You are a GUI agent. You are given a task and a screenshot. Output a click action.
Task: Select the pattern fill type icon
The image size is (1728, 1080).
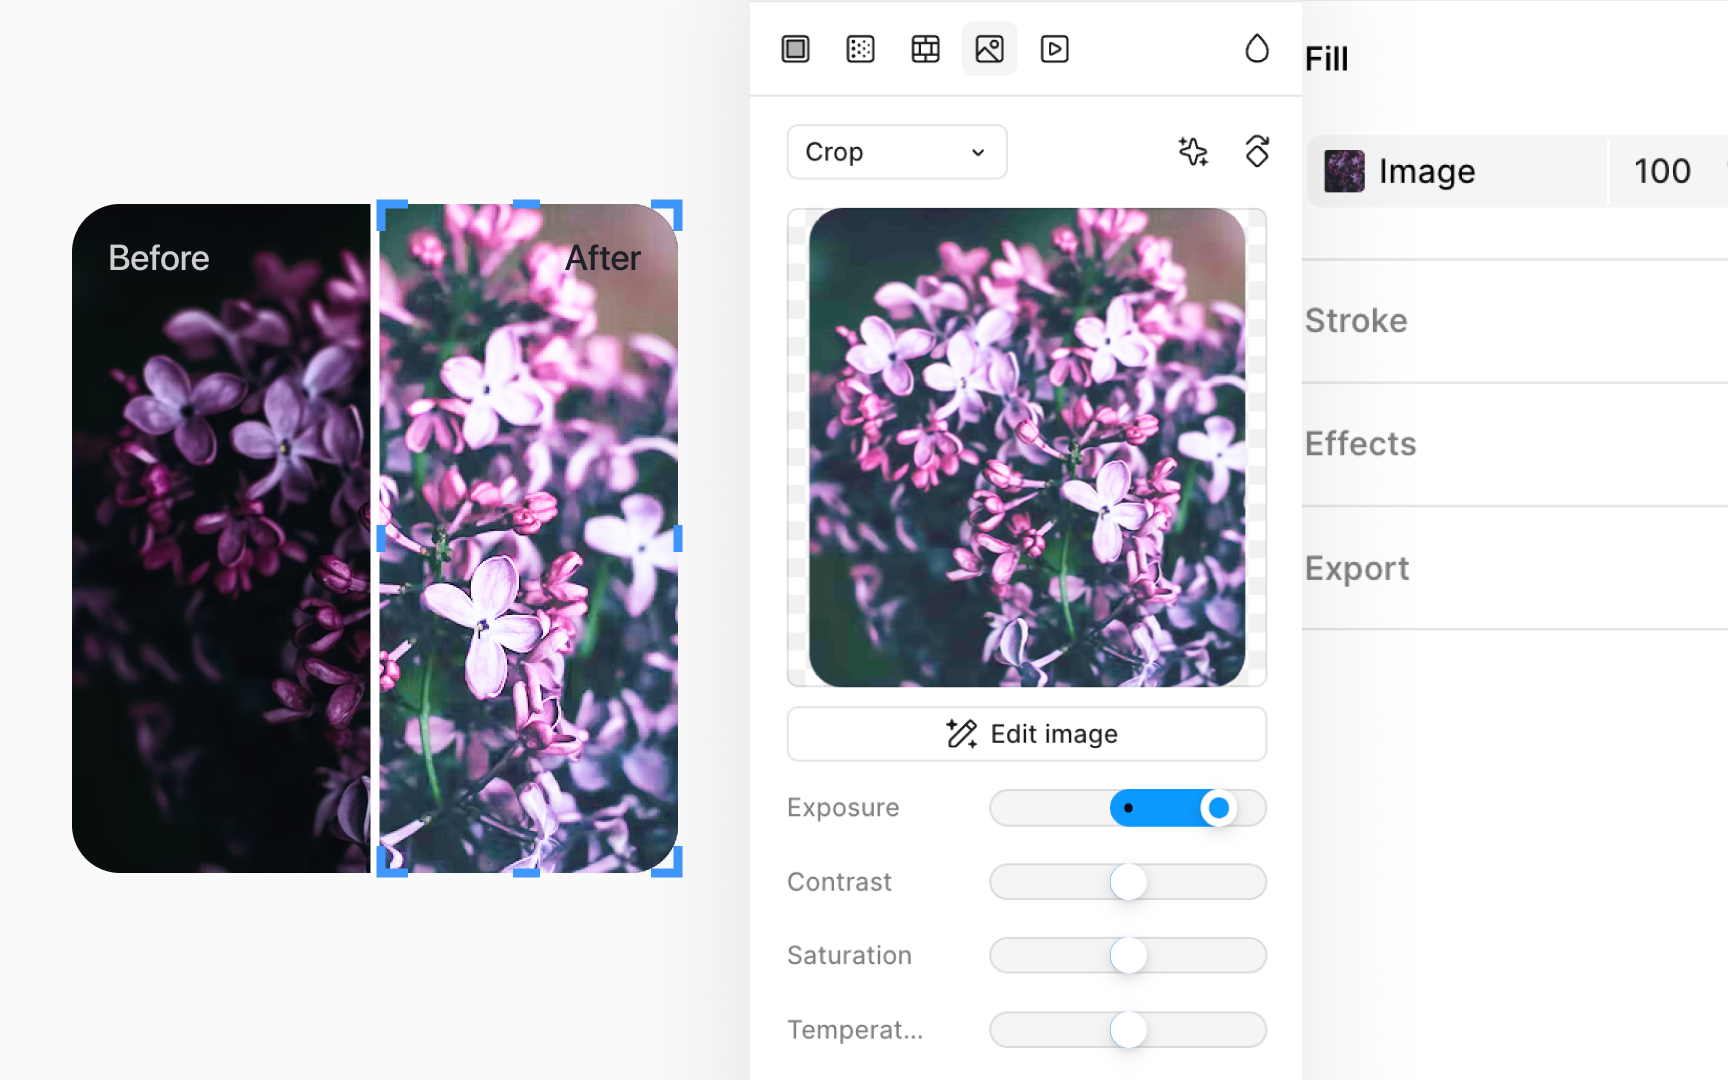925,48
